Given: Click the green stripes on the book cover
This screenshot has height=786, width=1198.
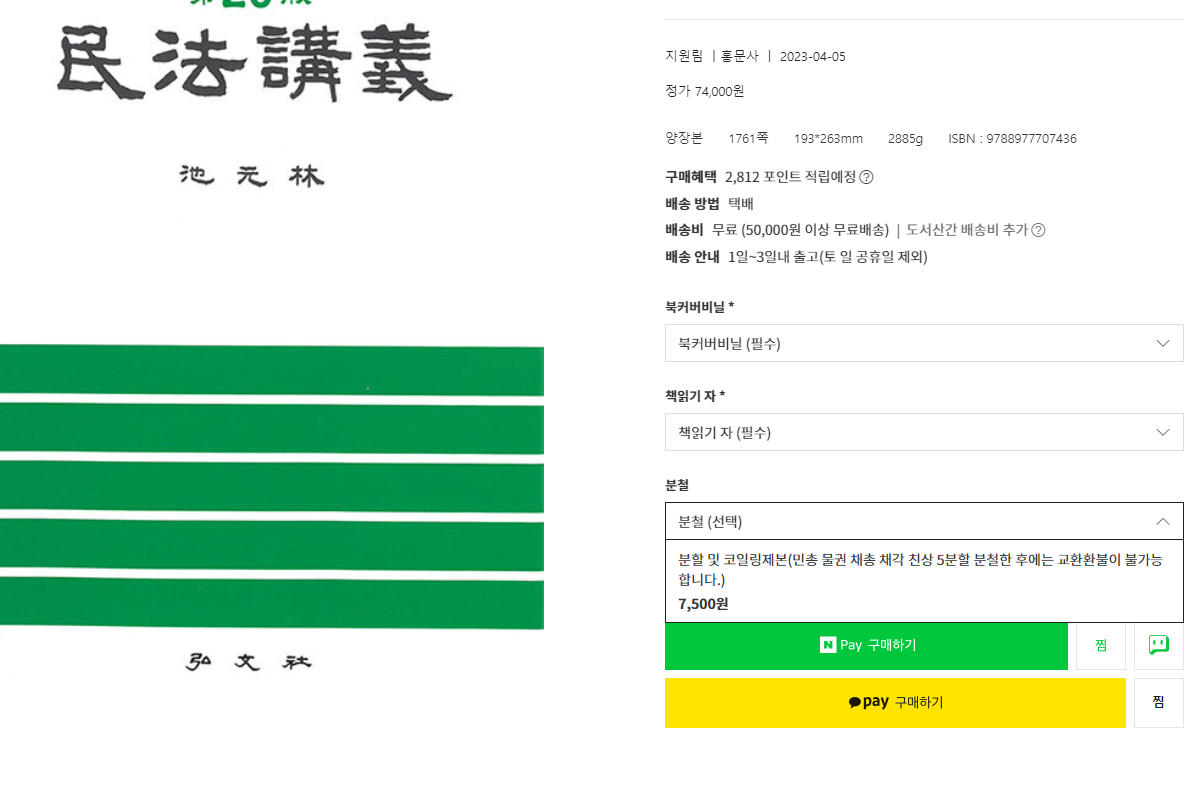Looking at the screenshot, I should click(270, 487).
